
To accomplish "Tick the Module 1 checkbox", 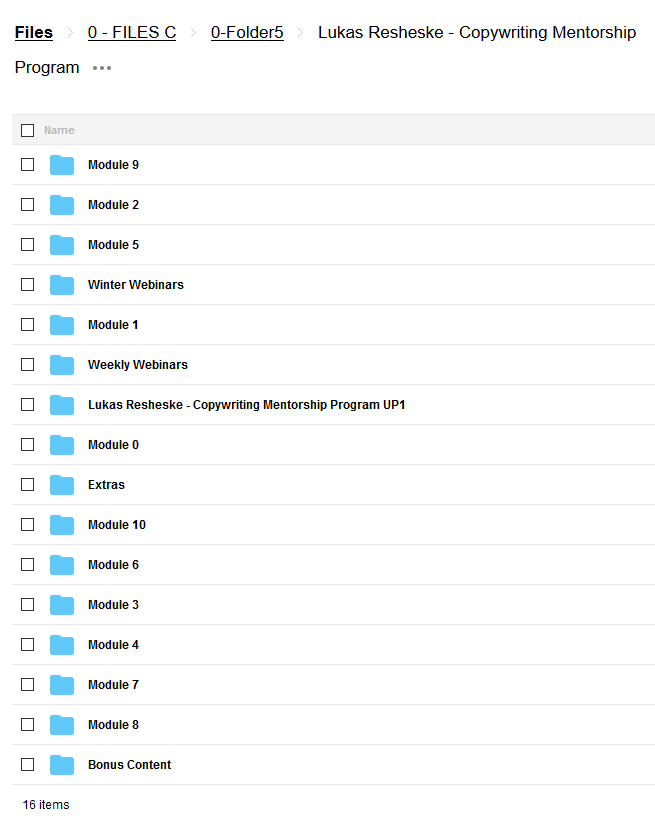I will [x=28, y=325].
